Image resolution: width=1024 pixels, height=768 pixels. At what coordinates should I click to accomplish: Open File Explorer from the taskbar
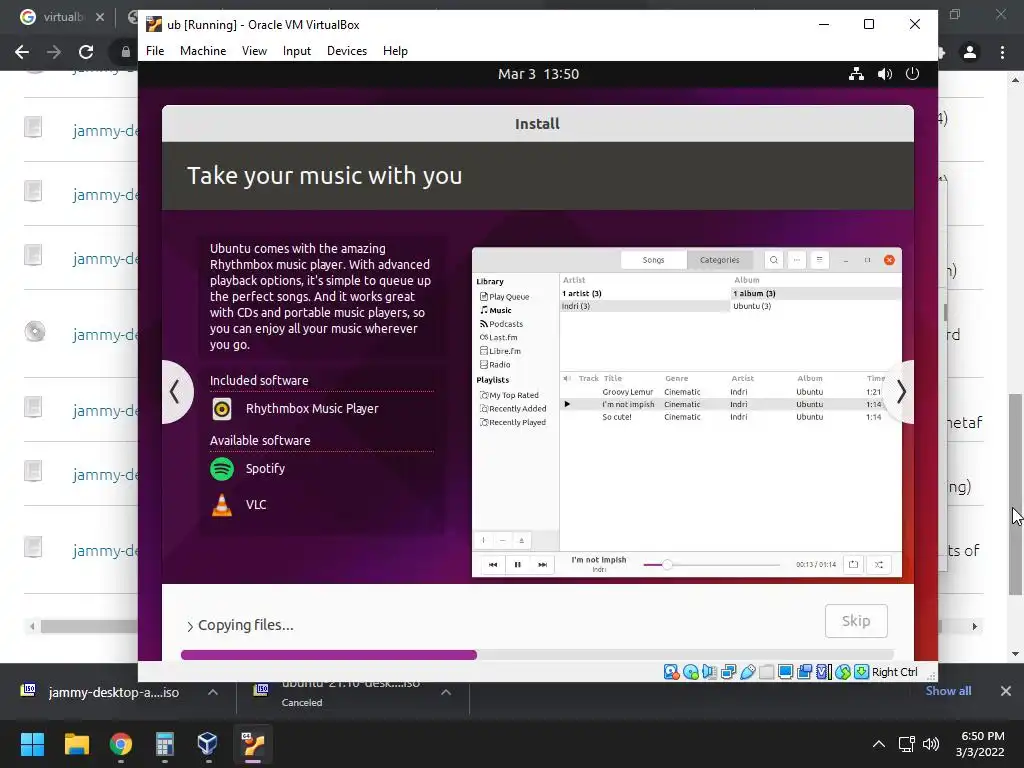76,744
